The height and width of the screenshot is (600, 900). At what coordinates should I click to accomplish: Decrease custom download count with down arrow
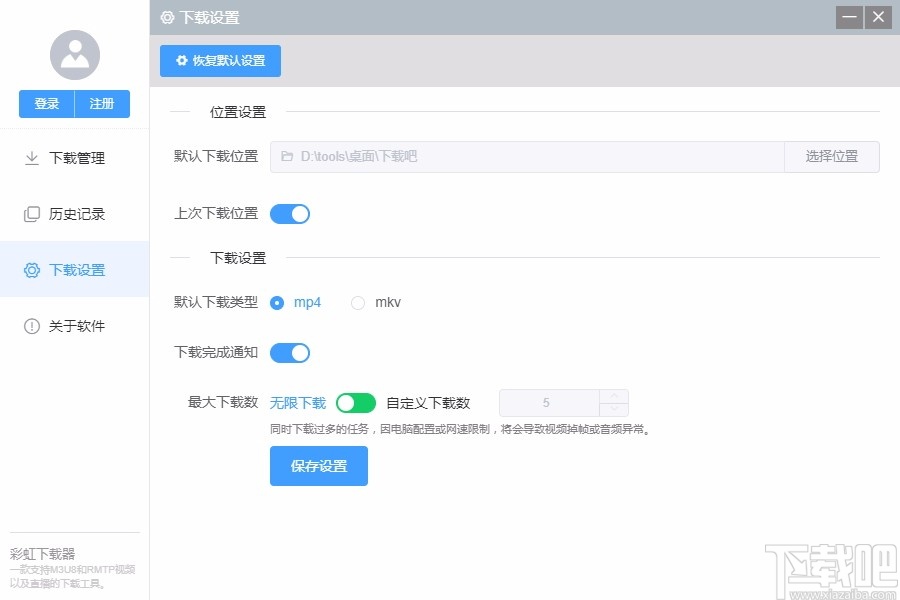(613, 408)
